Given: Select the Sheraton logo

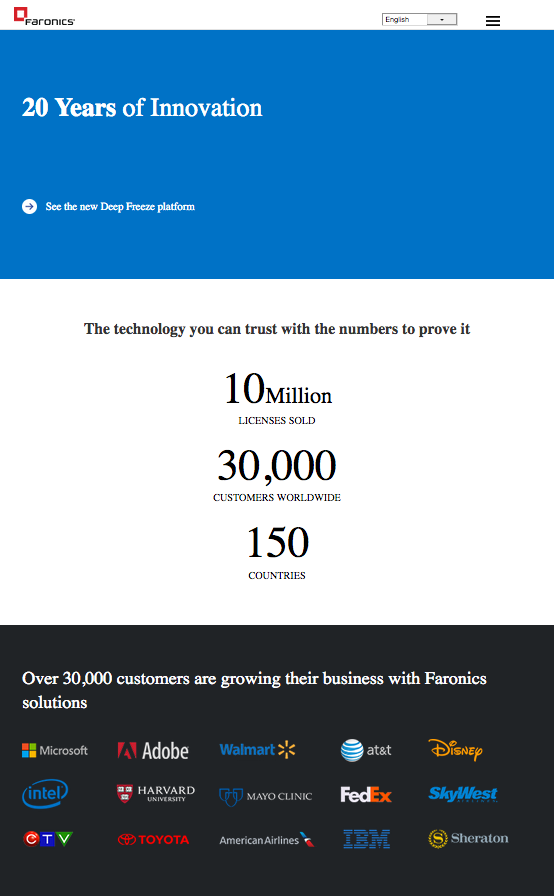Looking at the screenshot, I should point(468,838).
